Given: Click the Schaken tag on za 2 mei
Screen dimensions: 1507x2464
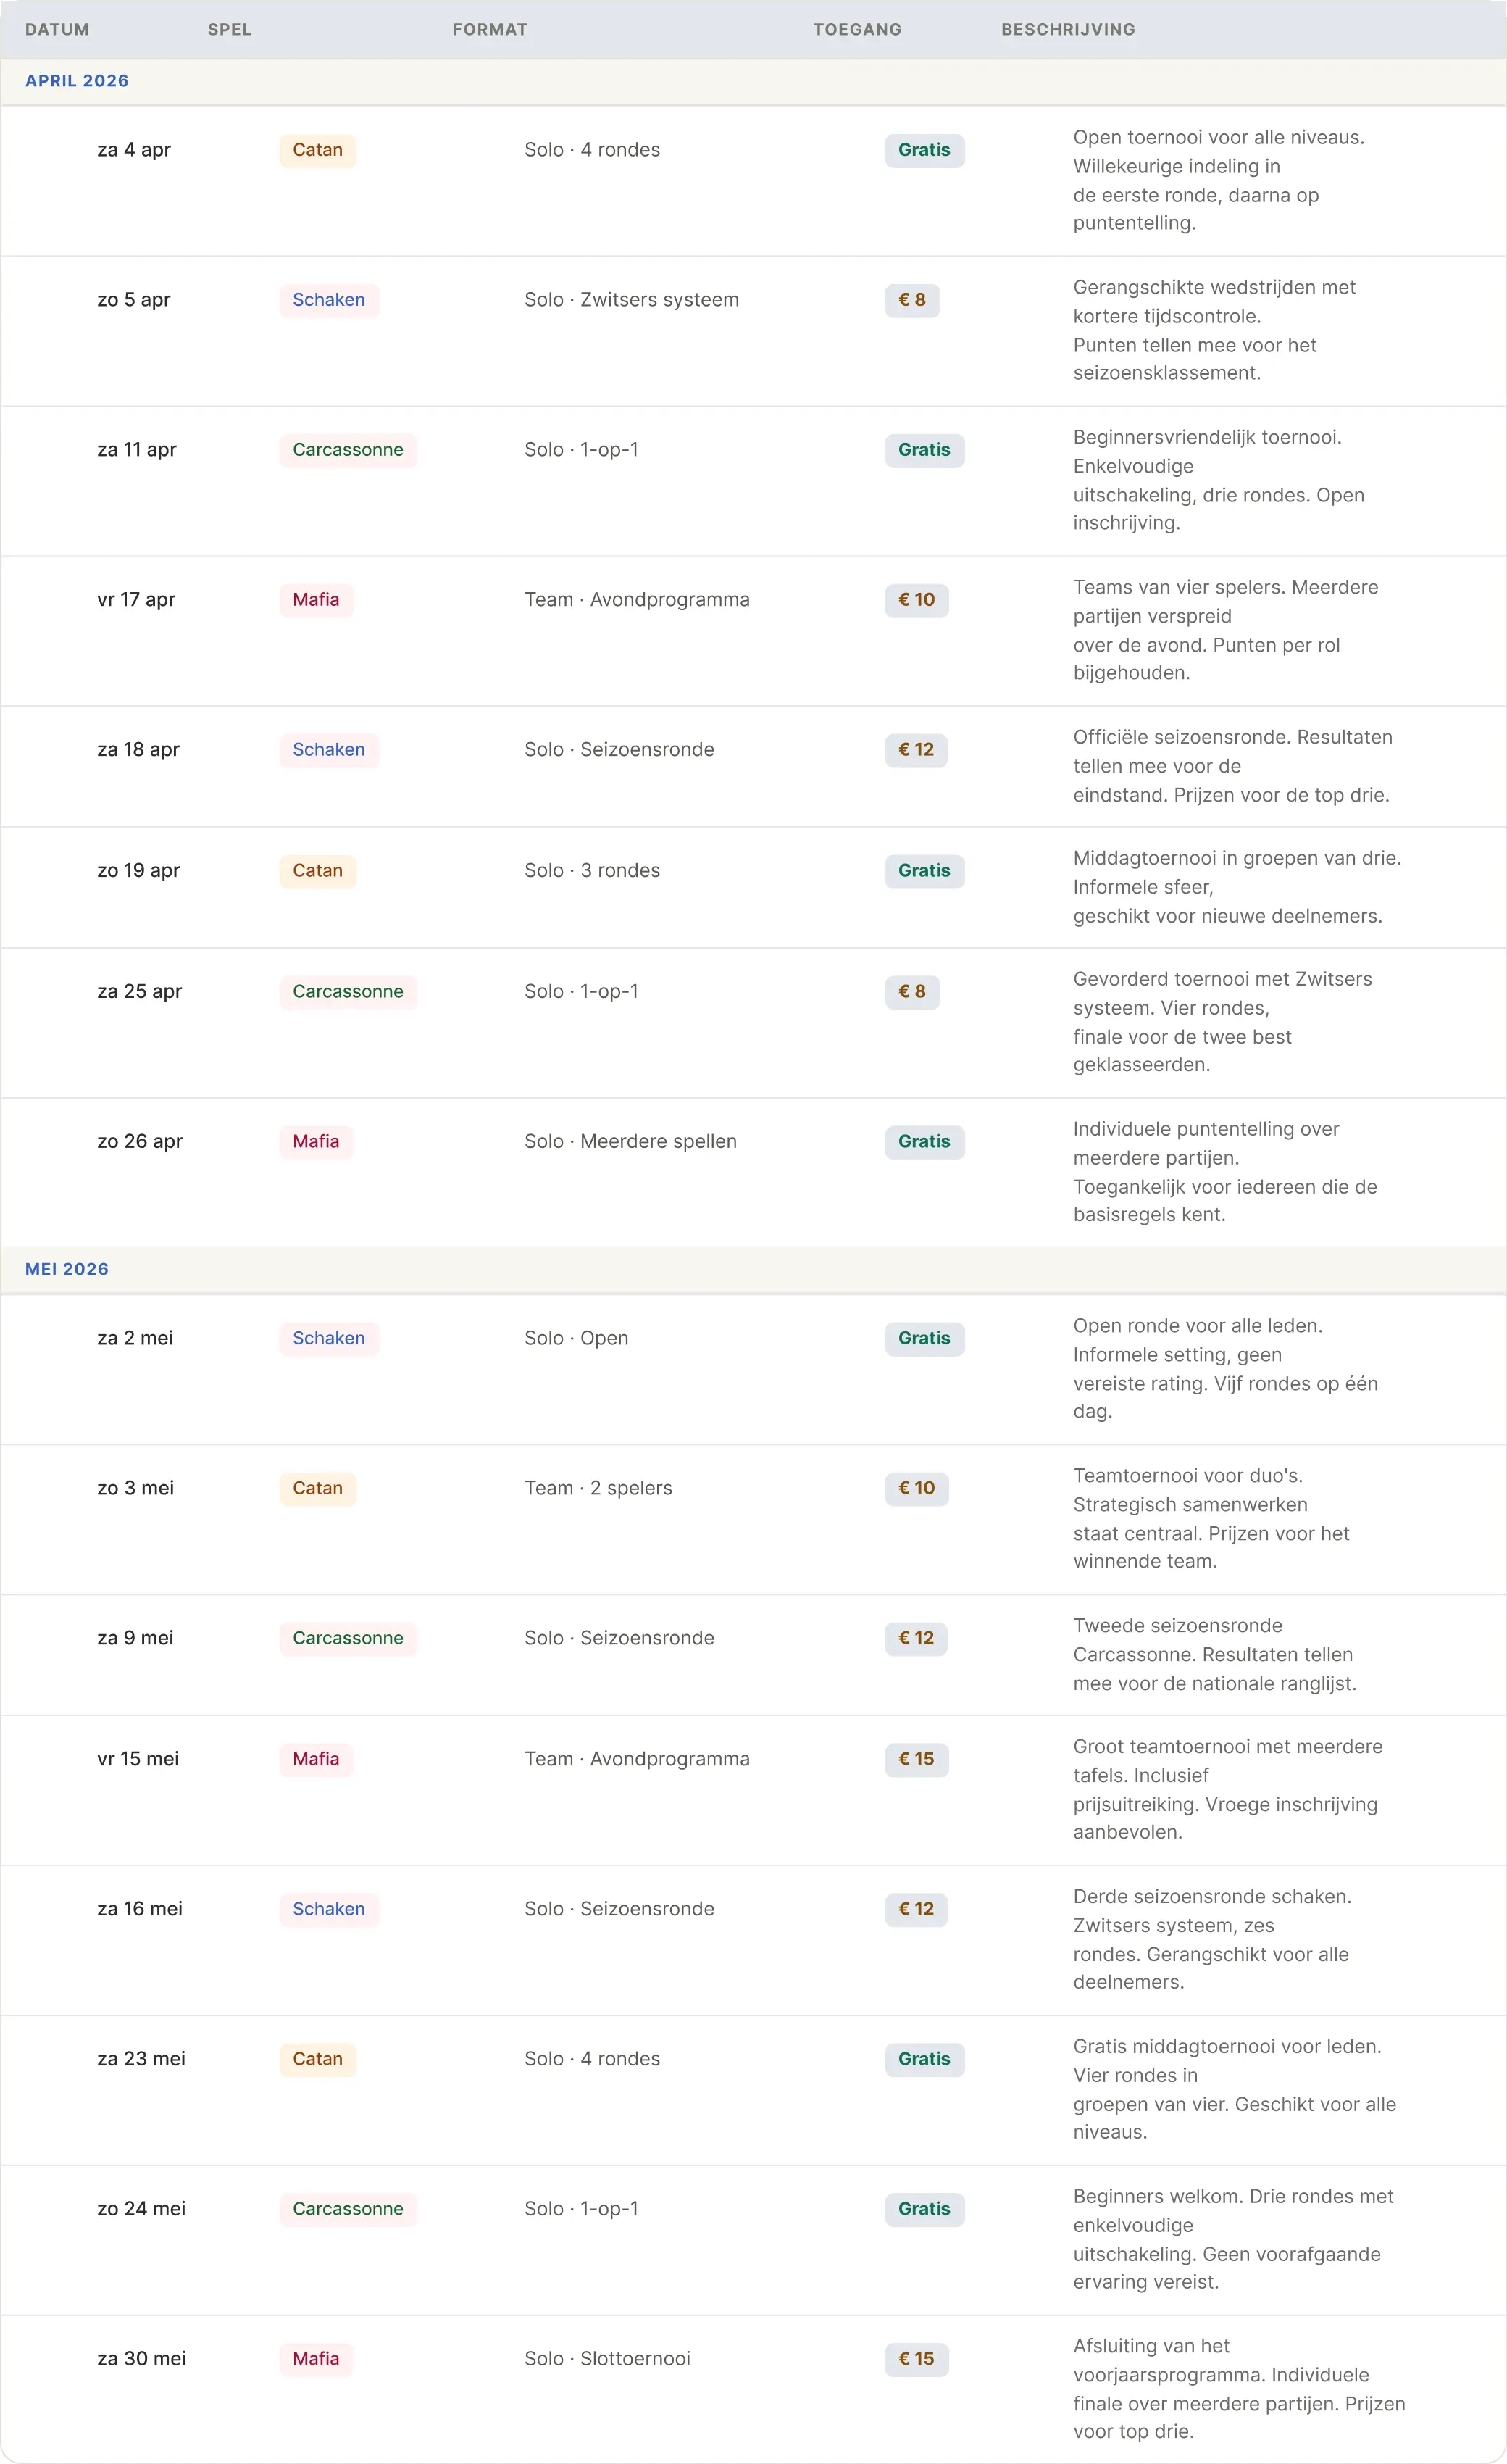Looking at the screenshot, I should pyautogui.click(x=328, y=1338).
